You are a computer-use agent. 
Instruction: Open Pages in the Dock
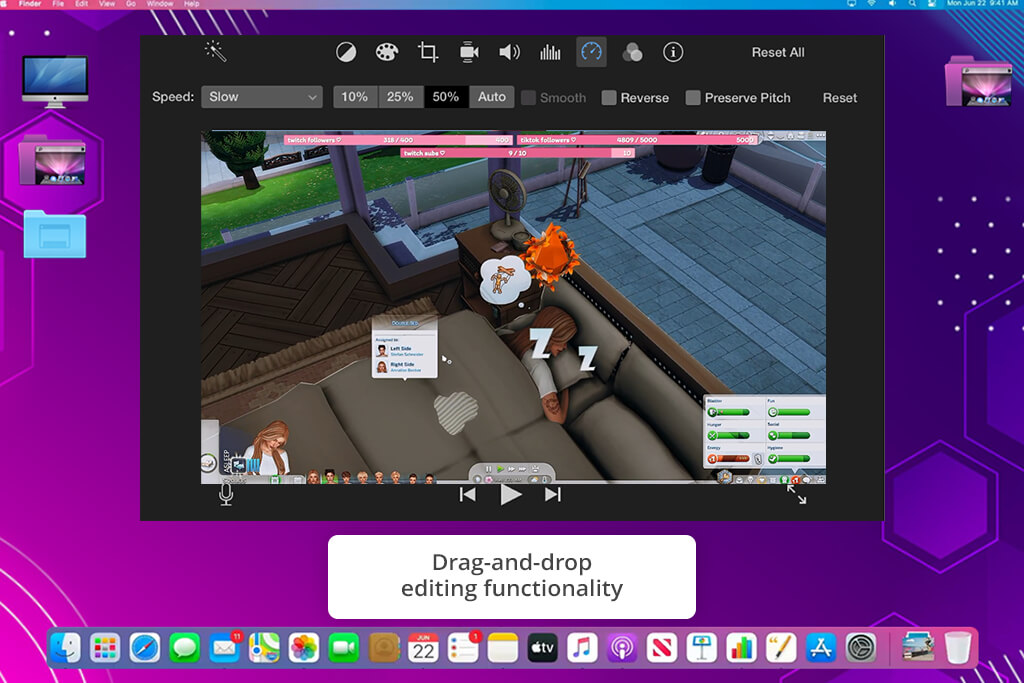click(x=781, y=648)
